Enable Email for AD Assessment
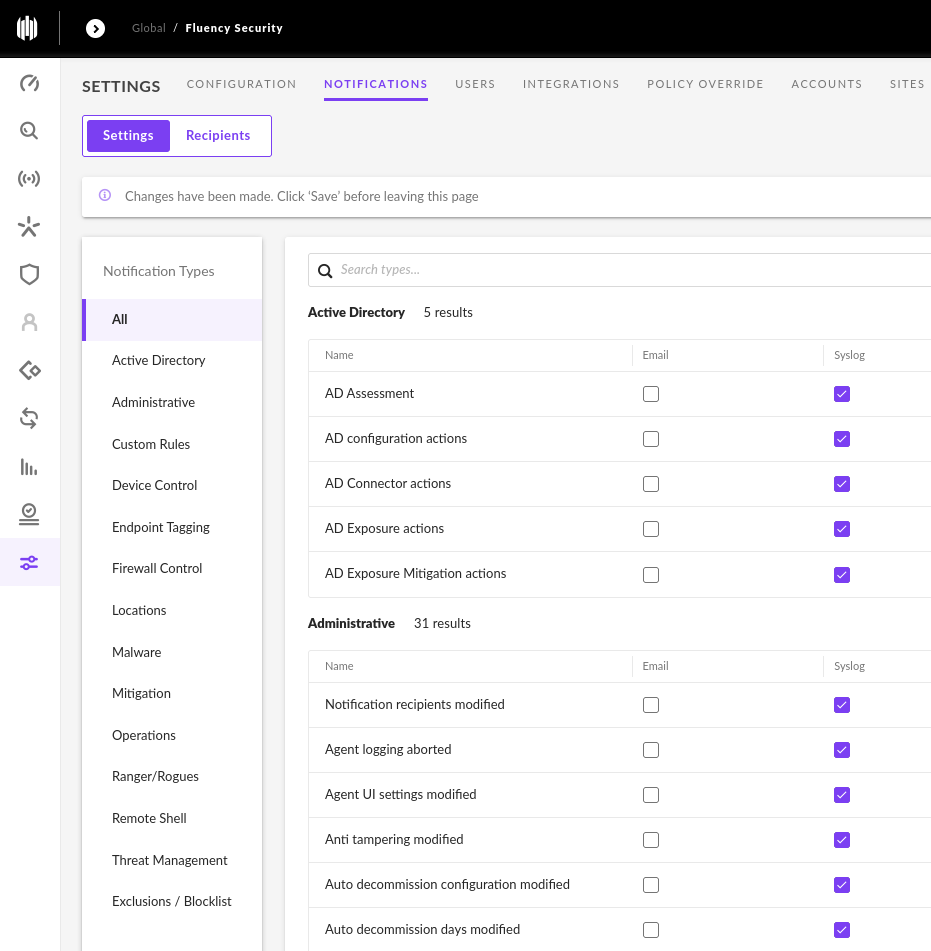The width and height of the screenshot is (931, 951). pos(651,394)
